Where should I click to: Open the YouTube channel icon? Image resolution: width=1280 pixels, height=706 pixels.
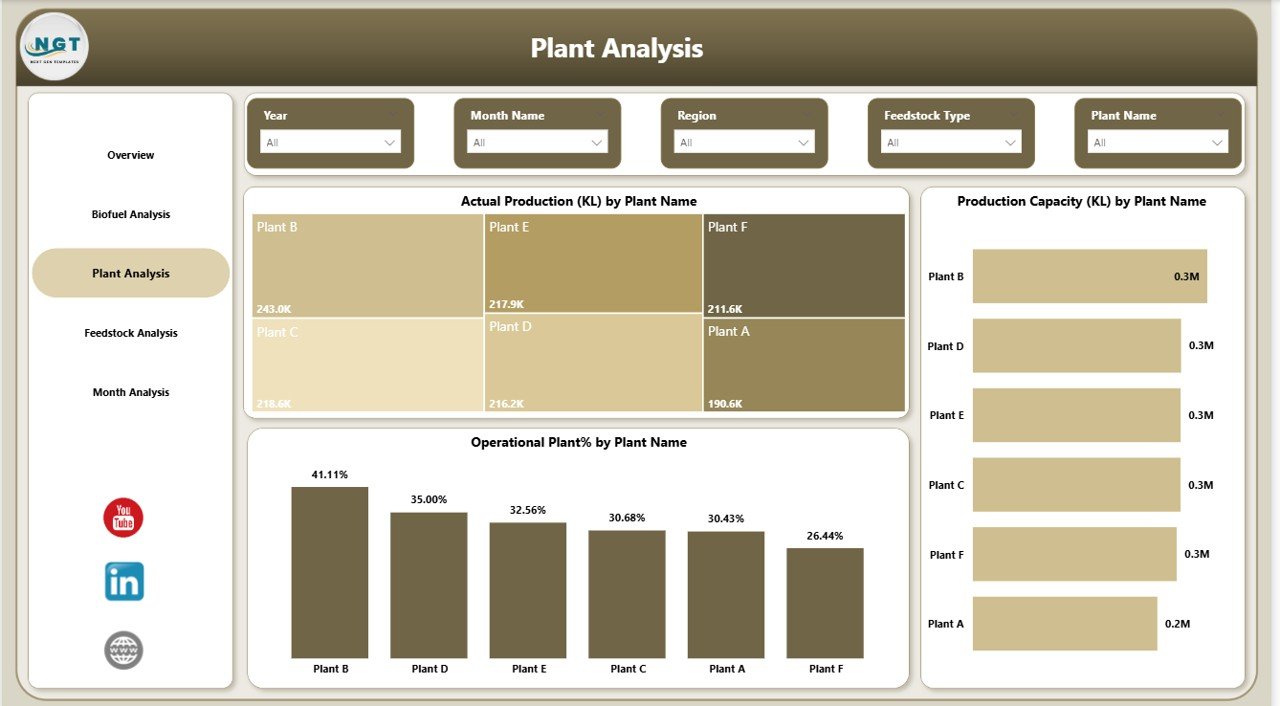pyautogui.click(x=122, y=518)
